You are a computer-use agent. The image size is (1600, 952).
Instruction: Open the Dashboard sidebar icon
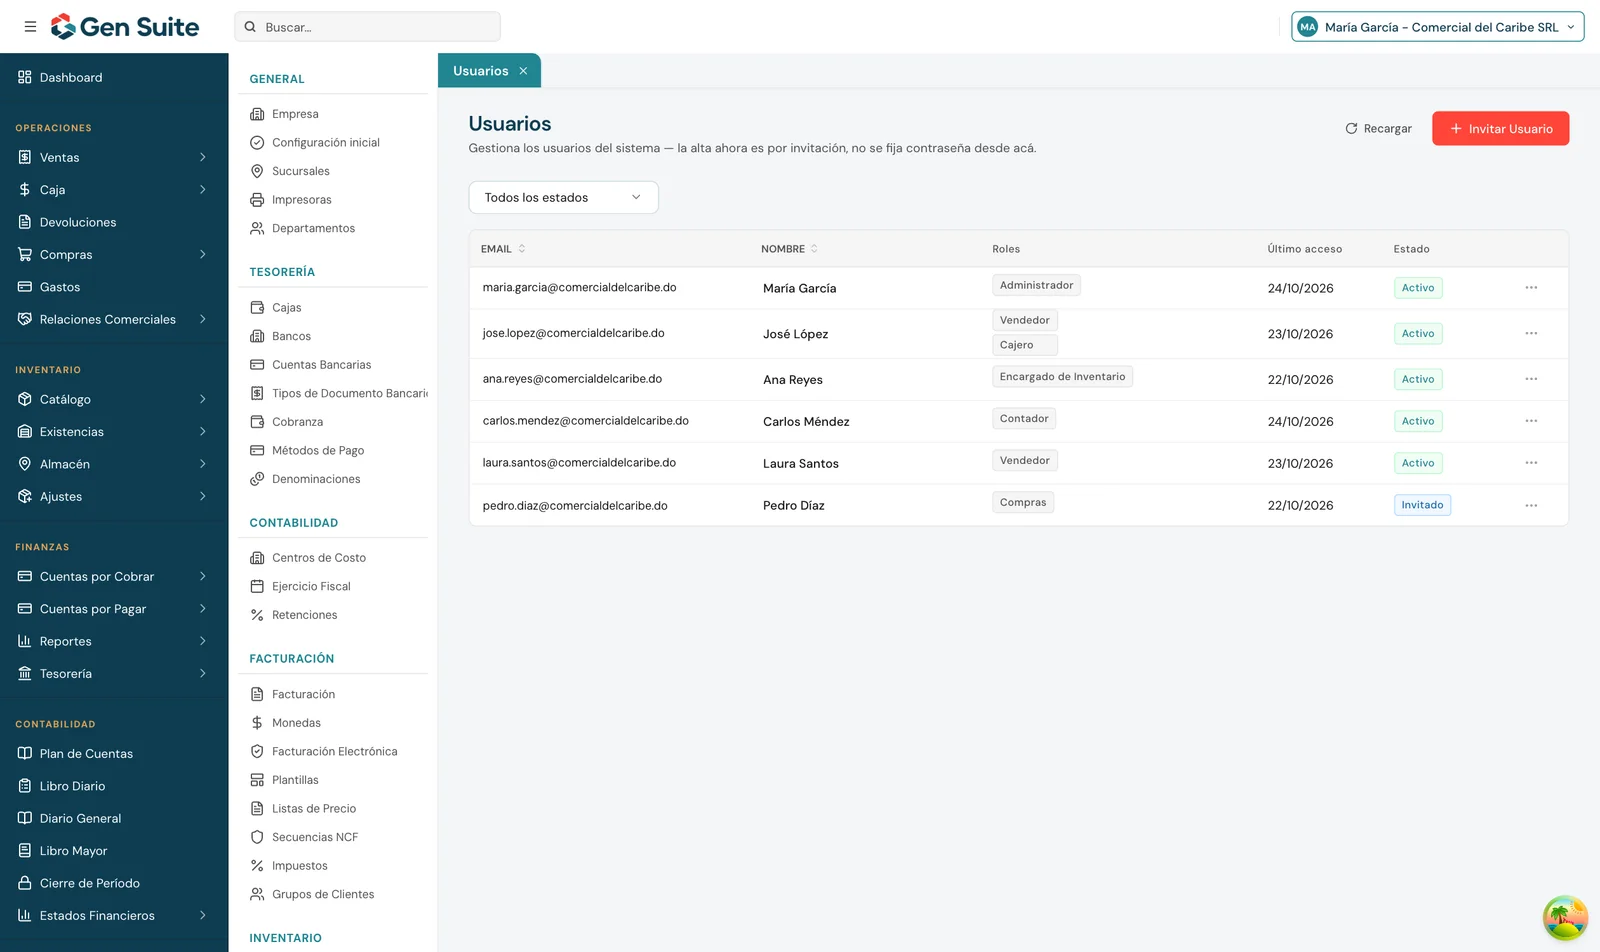(25, 77)
